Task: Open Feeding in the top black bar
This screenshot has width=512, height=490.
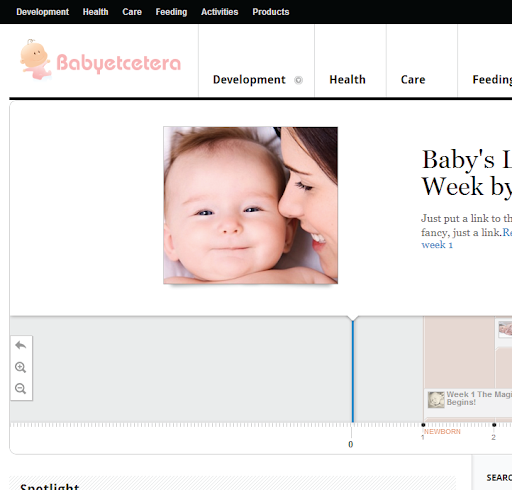Action: 171,12
